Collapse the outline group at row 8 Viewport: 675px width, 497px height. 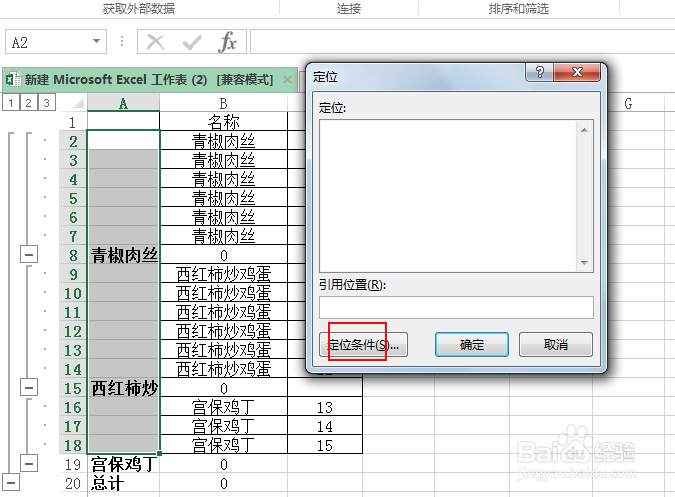pos(29,254)
